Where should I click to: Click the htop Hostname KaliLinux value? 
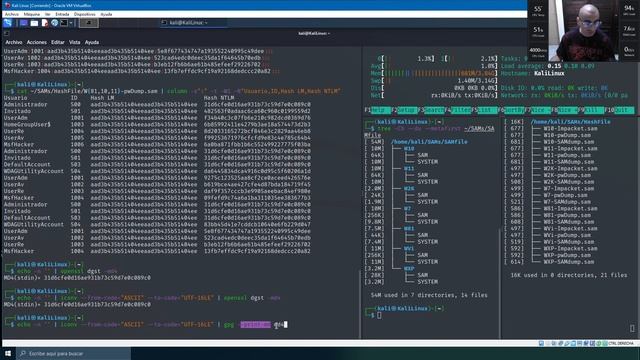(x=549, y=73)
